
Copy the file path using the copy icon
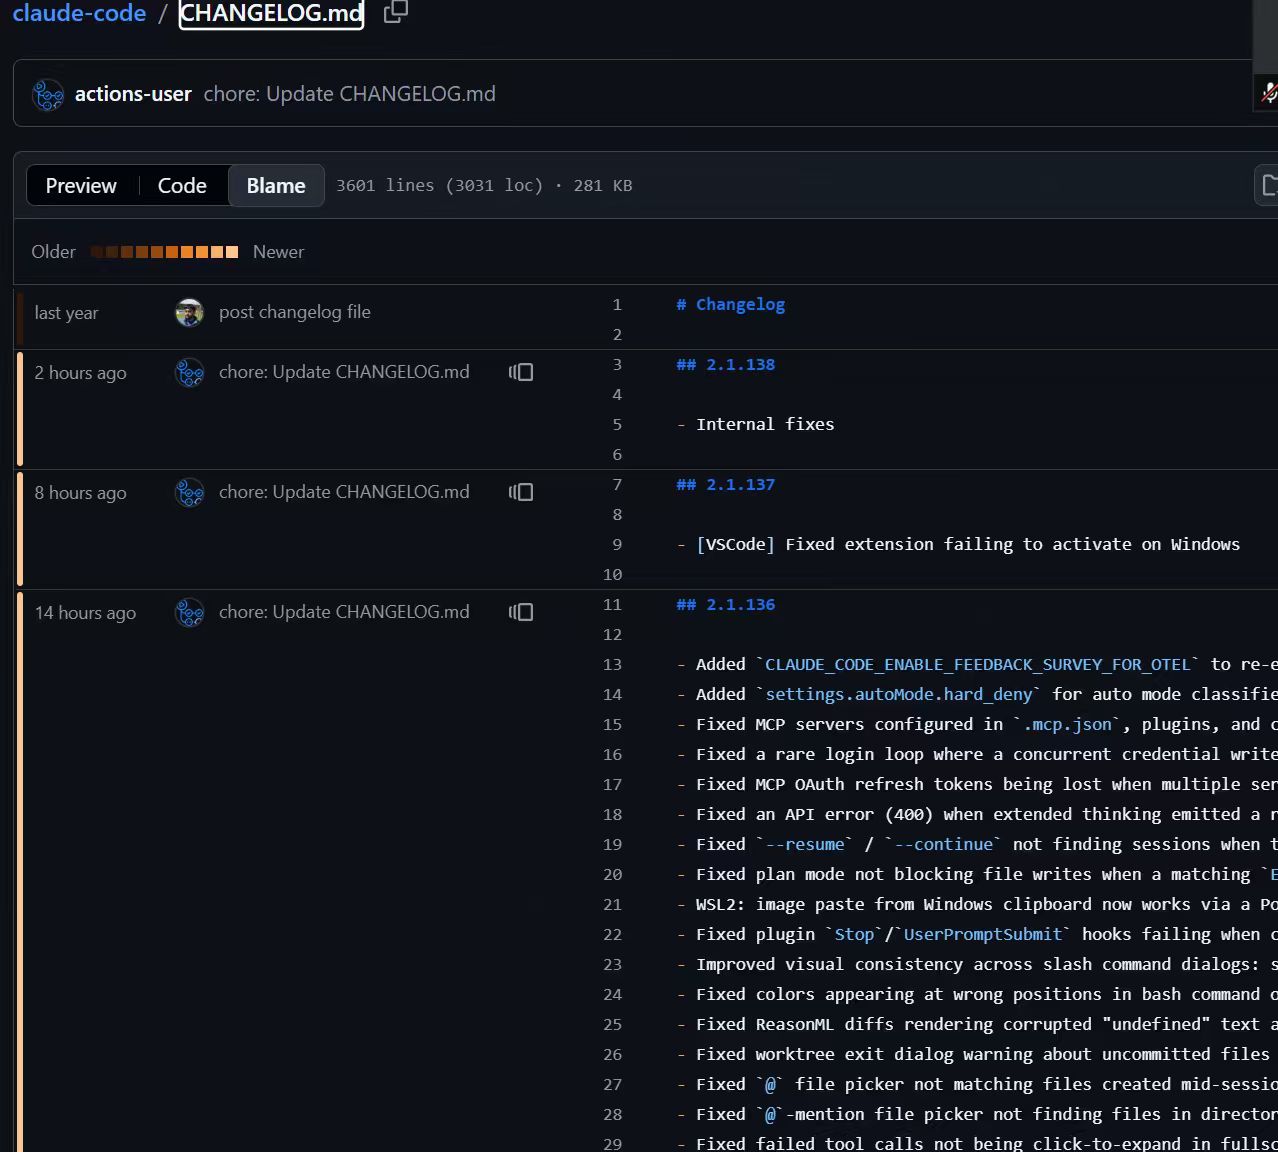396,12
